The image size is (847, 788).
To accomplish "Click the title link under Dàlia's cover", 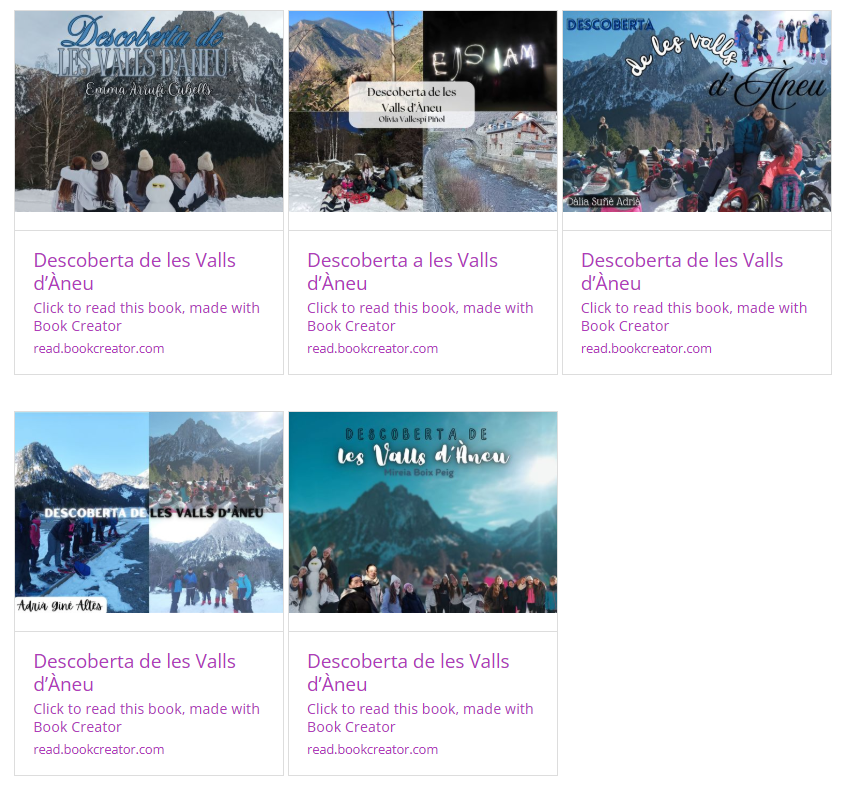I will click(x=682, y=272).
